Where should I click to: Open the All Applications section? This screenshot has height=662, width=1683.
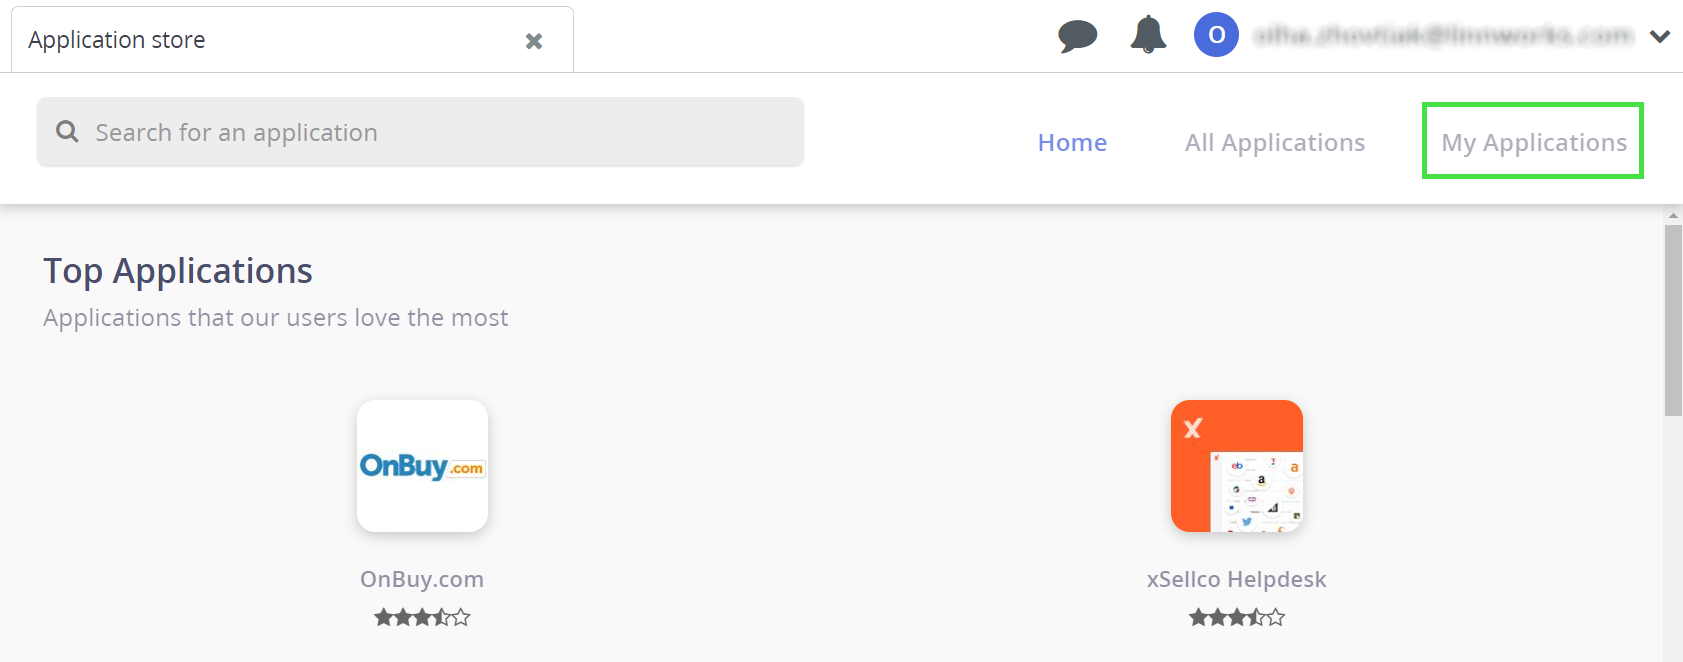point(1275,143)
